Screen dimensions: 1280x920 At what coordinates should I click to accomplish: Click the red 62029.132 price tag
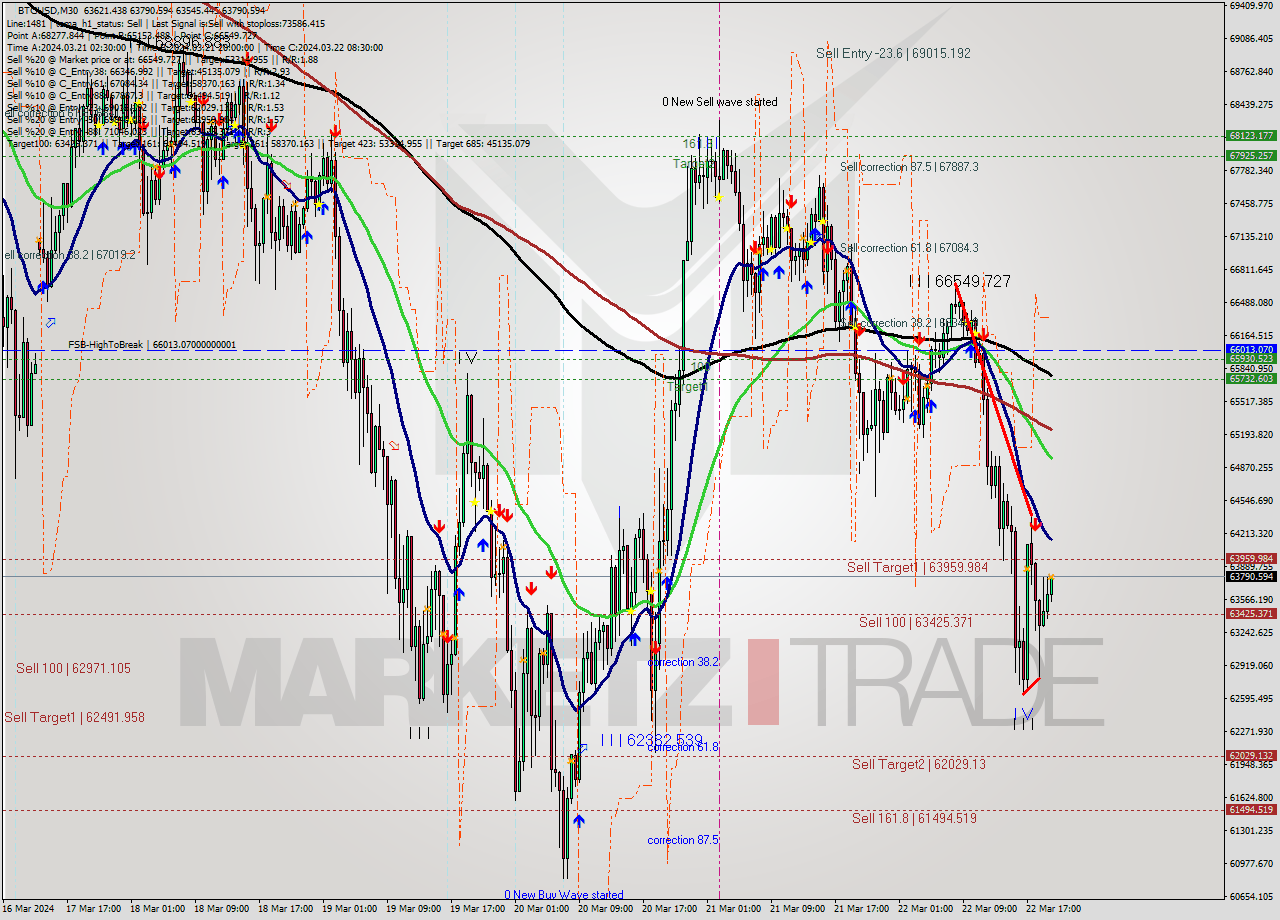point(1250,755)
